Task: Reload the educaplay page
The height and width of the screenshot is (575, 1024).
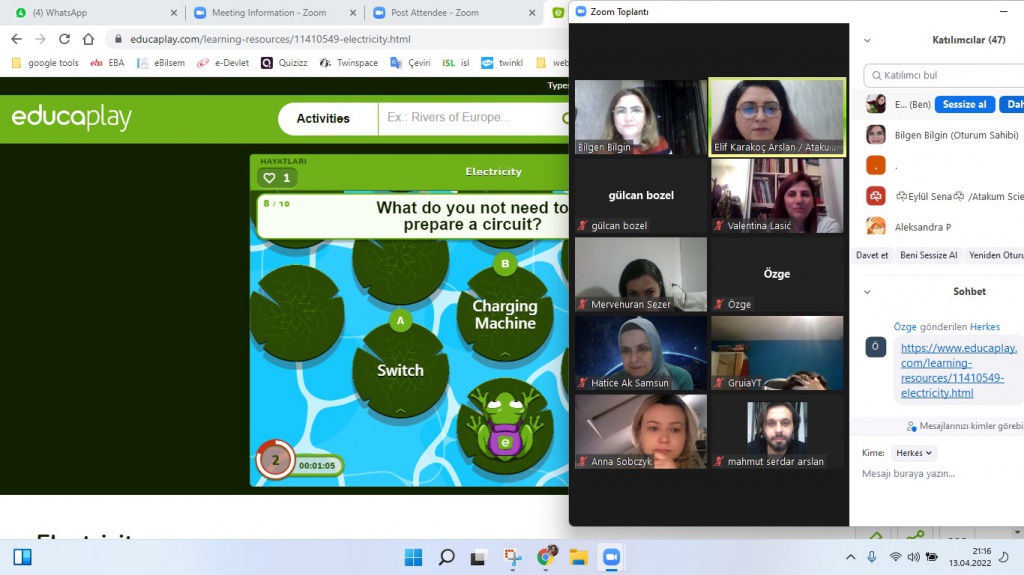Action: point(64,39)
